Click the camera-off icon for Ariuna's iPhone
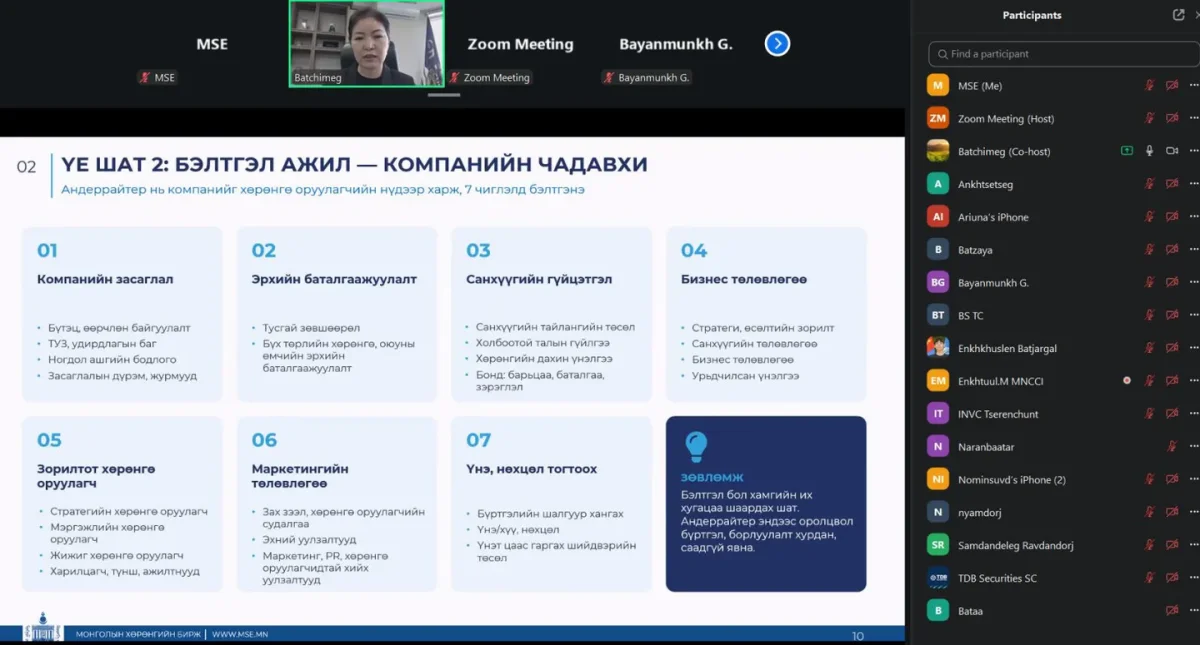1200x645 pixels. click(x=1172, y=217)
